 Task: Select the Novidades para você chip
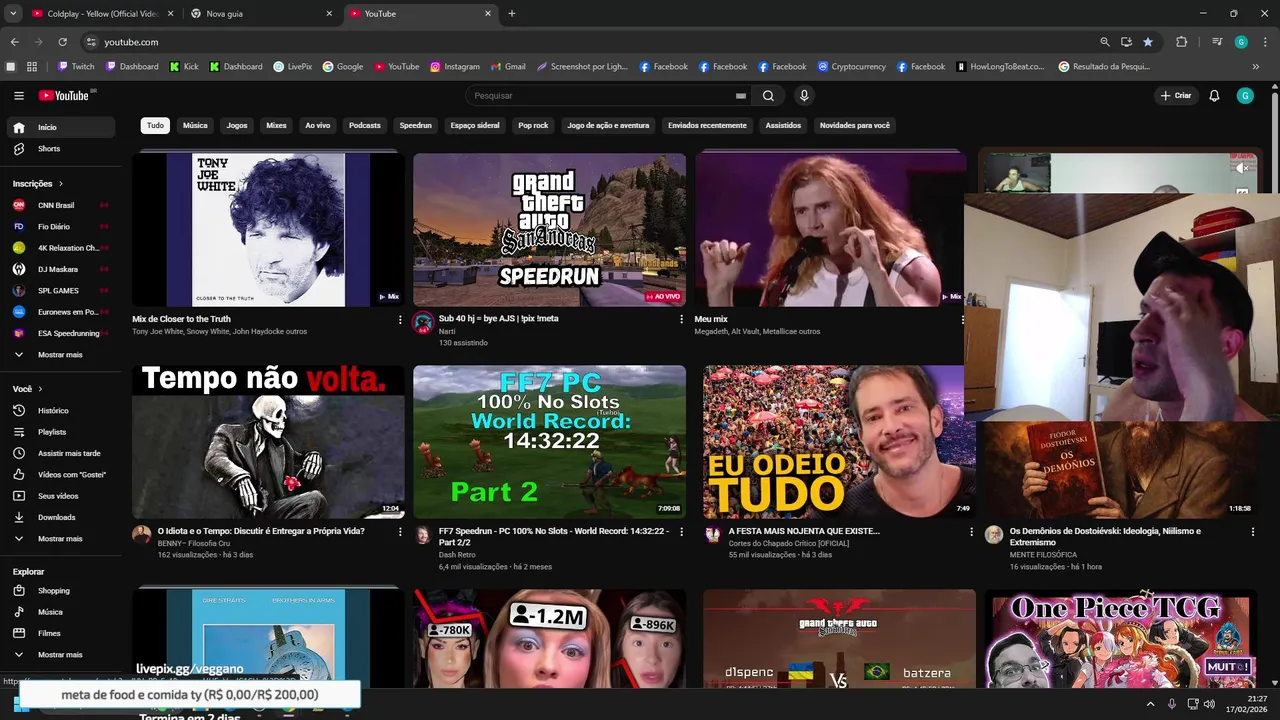click(855, 126)
